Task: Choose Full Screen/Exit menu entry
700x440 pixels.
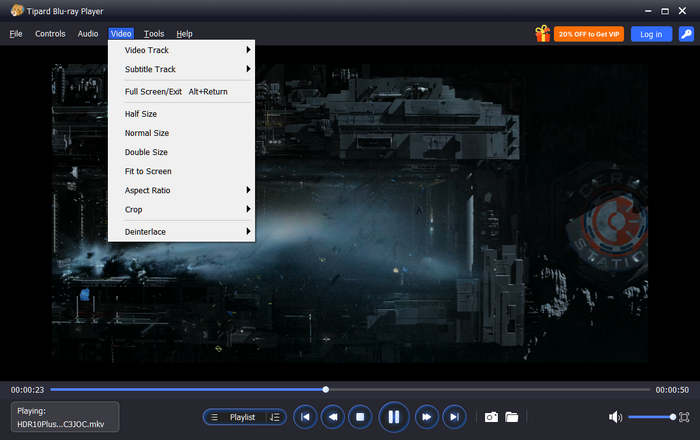Action: (x=182, y=91)
